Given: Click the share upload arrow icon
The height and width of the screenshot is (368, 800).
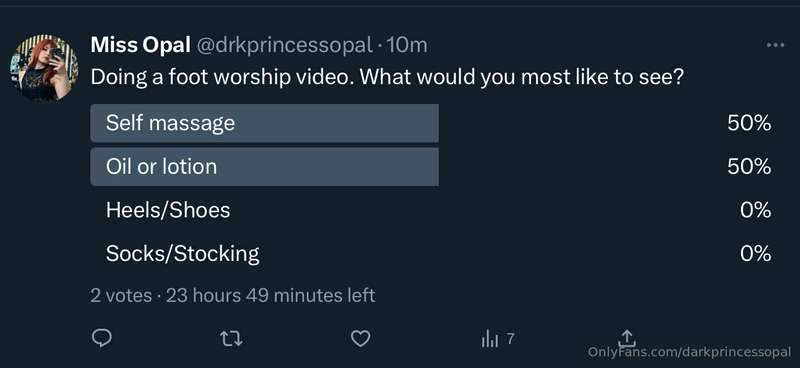Looking at the screenshot, I should (626, 337).
